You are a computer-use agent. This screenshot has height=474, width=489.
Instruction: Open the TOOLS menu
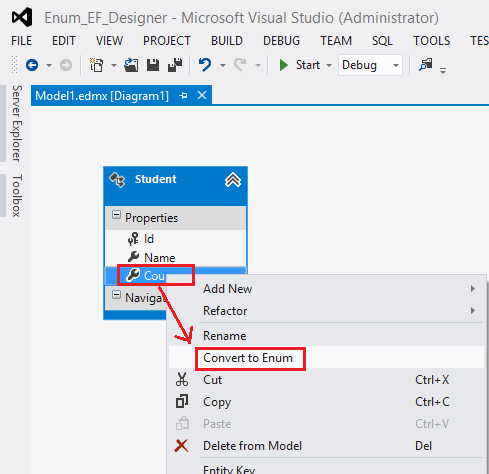point(432,41)
